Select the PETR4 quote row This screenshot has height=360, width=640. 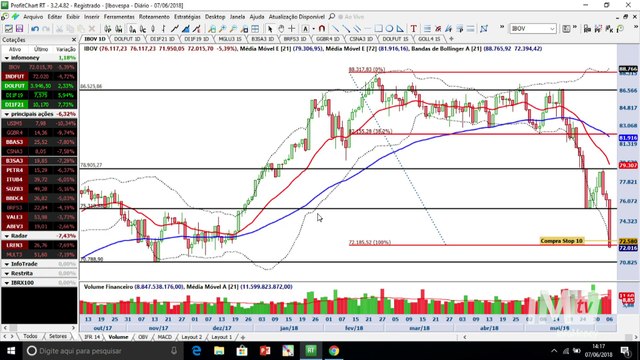pos(39,170)
